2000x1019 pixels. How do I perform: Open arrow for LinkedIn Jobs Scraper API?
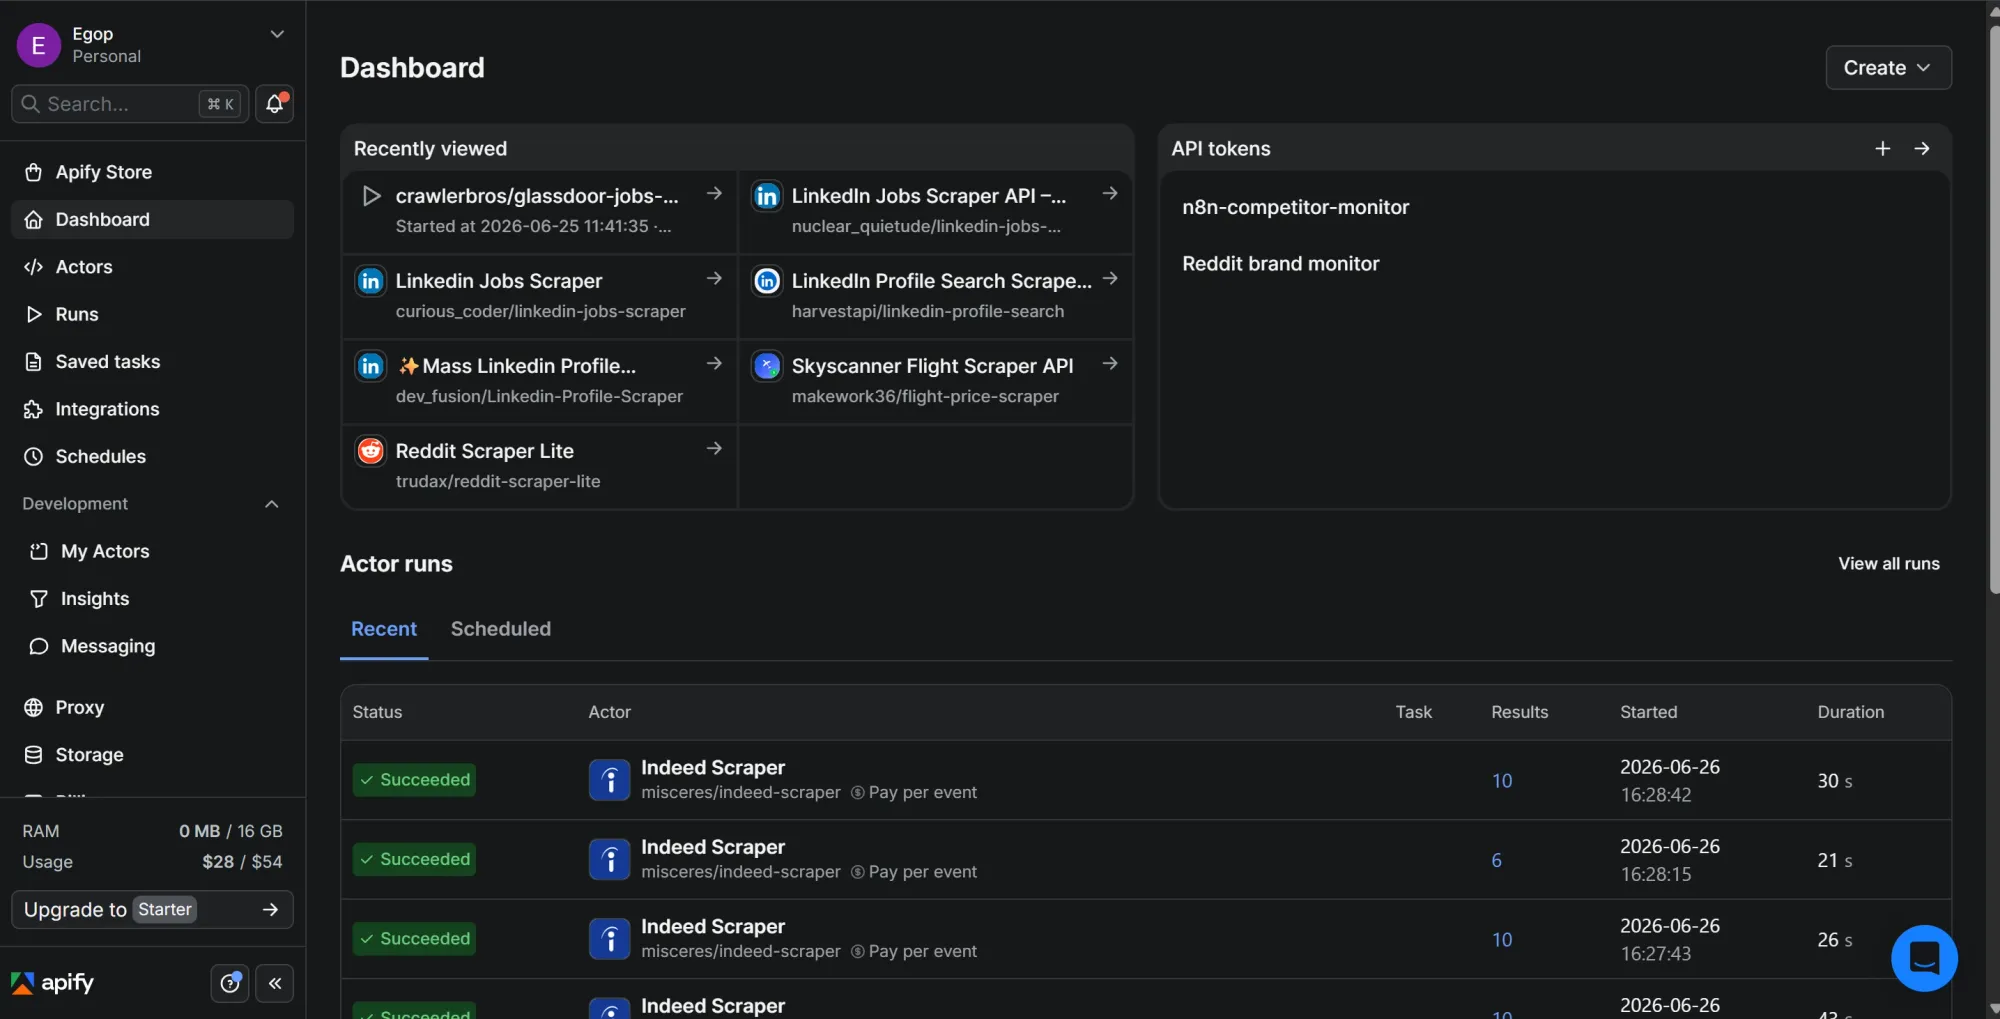[x=1109, y=193]
